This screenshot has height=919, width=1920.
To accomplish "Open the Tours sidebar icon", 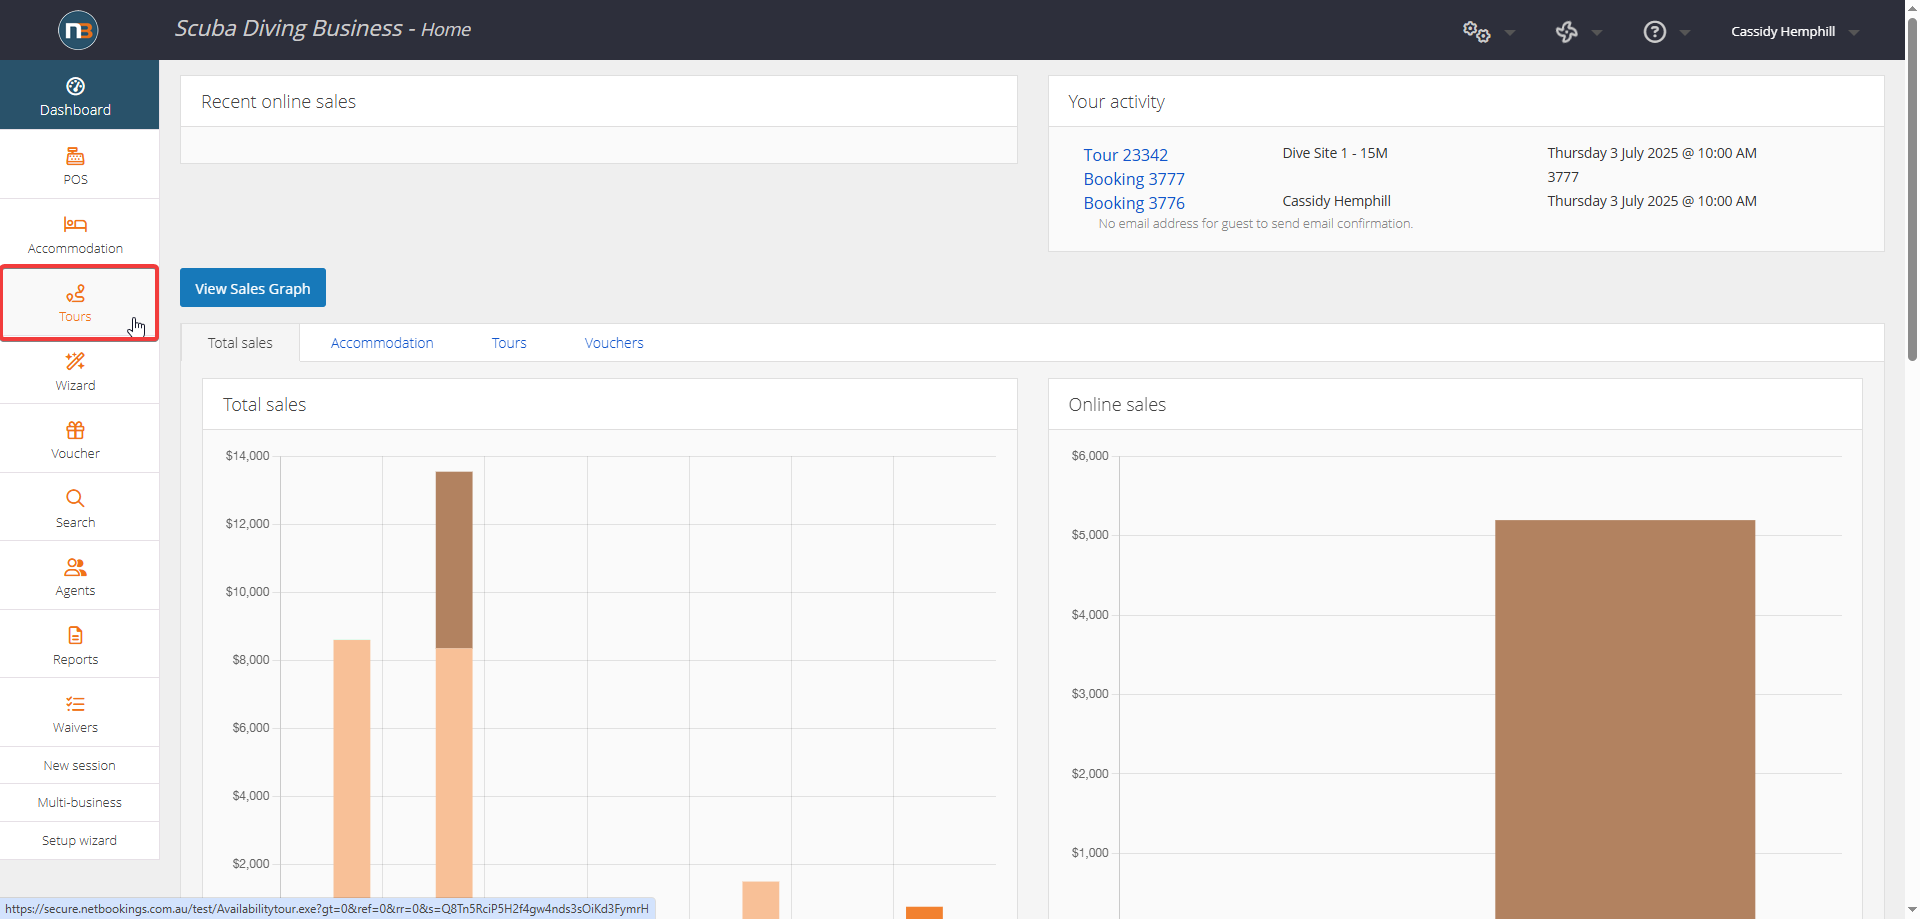I will click(75, 293).
